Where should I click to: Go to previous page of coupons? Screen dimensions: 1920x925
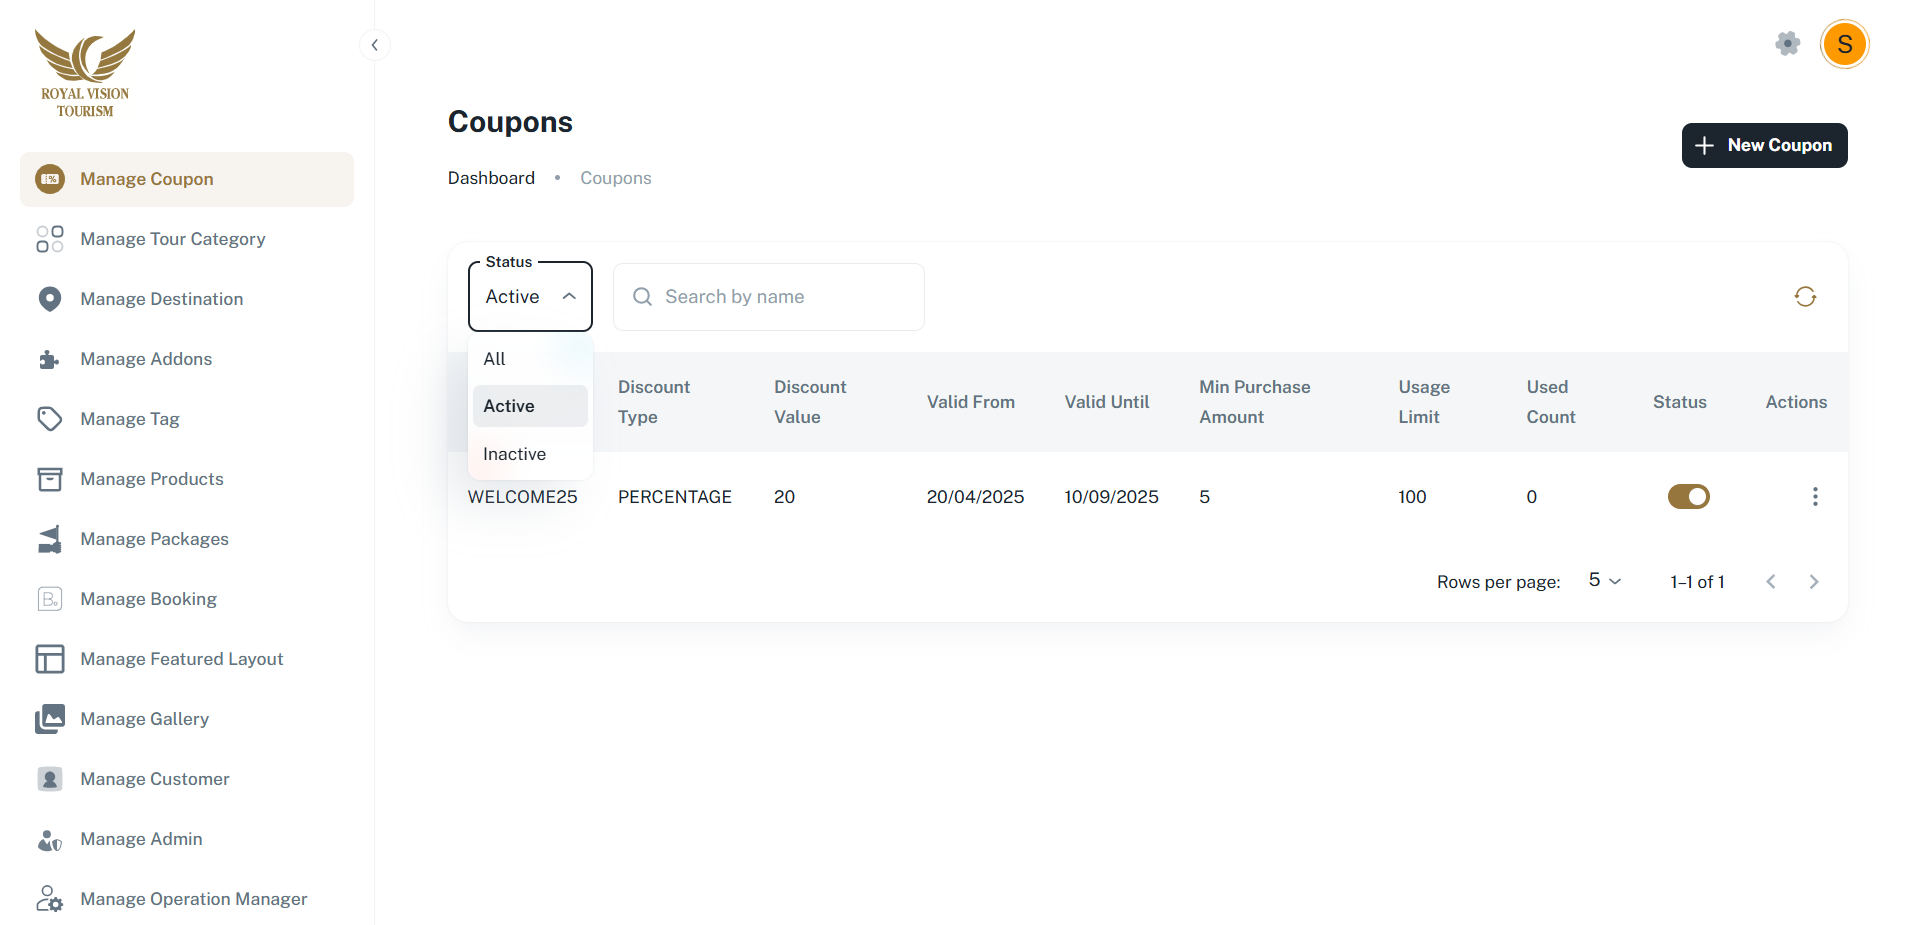pyautogui.click(x=1770, y=582)
